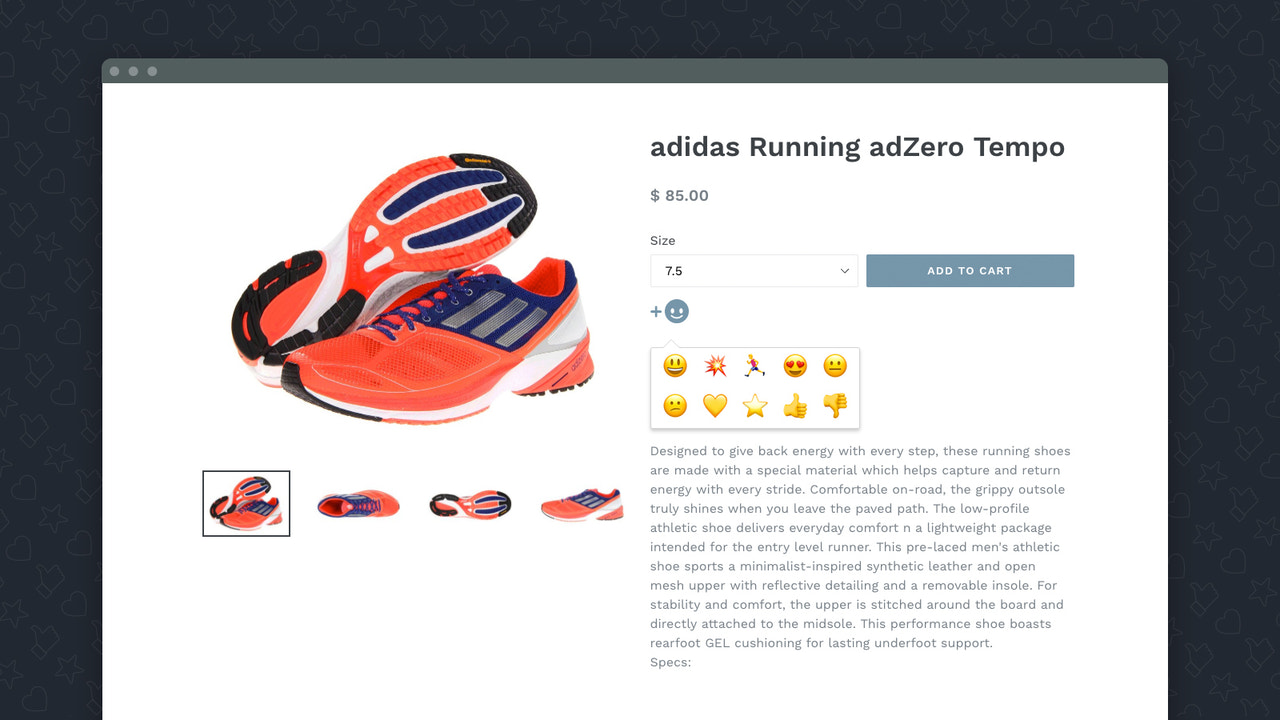Expand the size 7.5 selector chevron
Image resolution: width=1280 pixels, height=720 pixels.
pos(843,270)
